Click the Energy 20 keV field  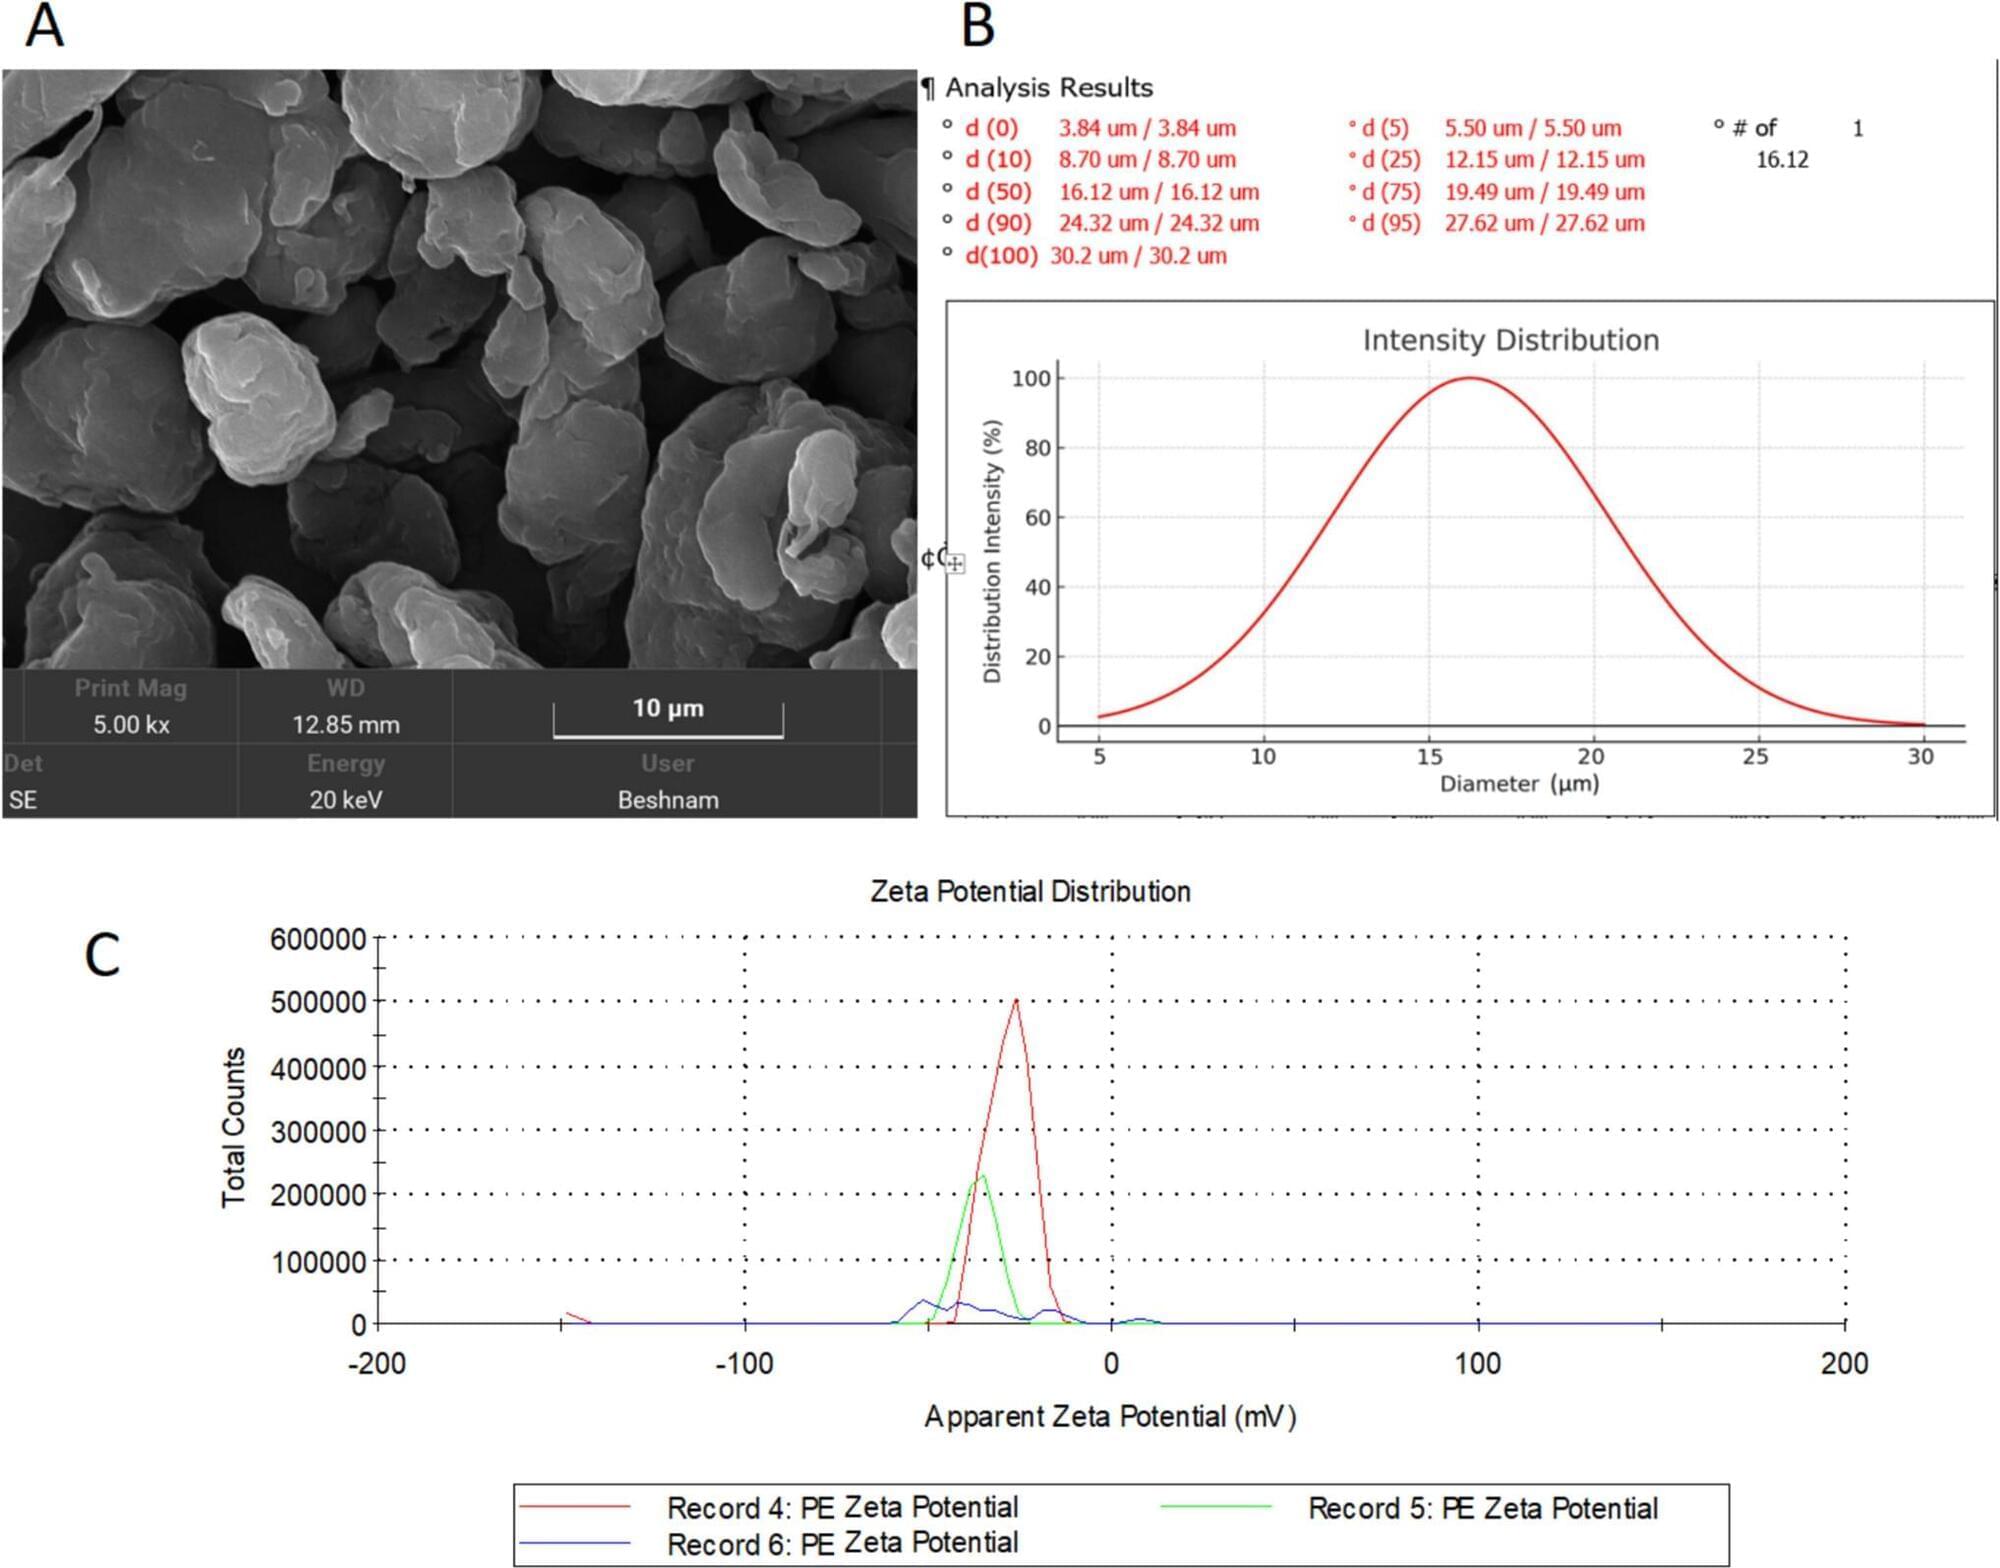[345, 799]
